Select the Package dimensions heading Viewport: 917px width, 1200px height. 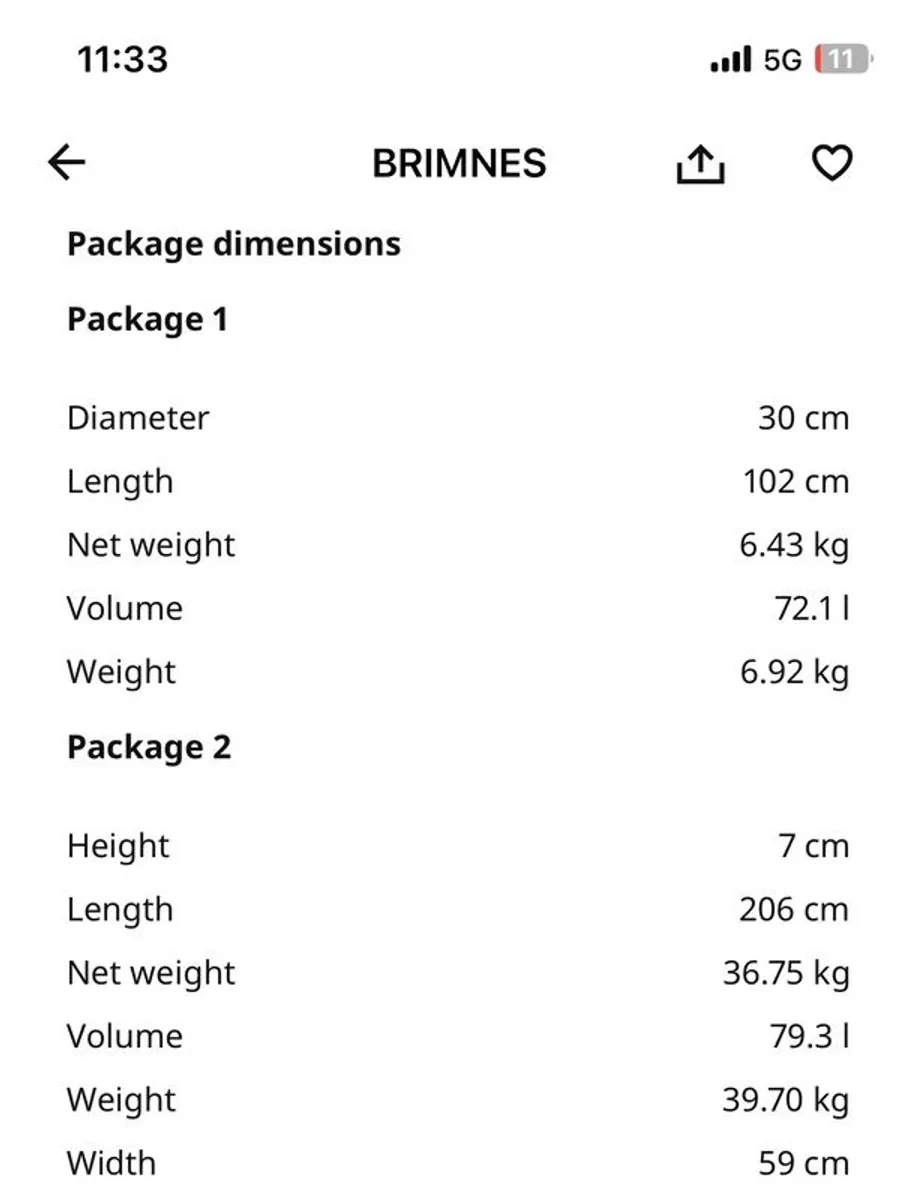point(234,244)
